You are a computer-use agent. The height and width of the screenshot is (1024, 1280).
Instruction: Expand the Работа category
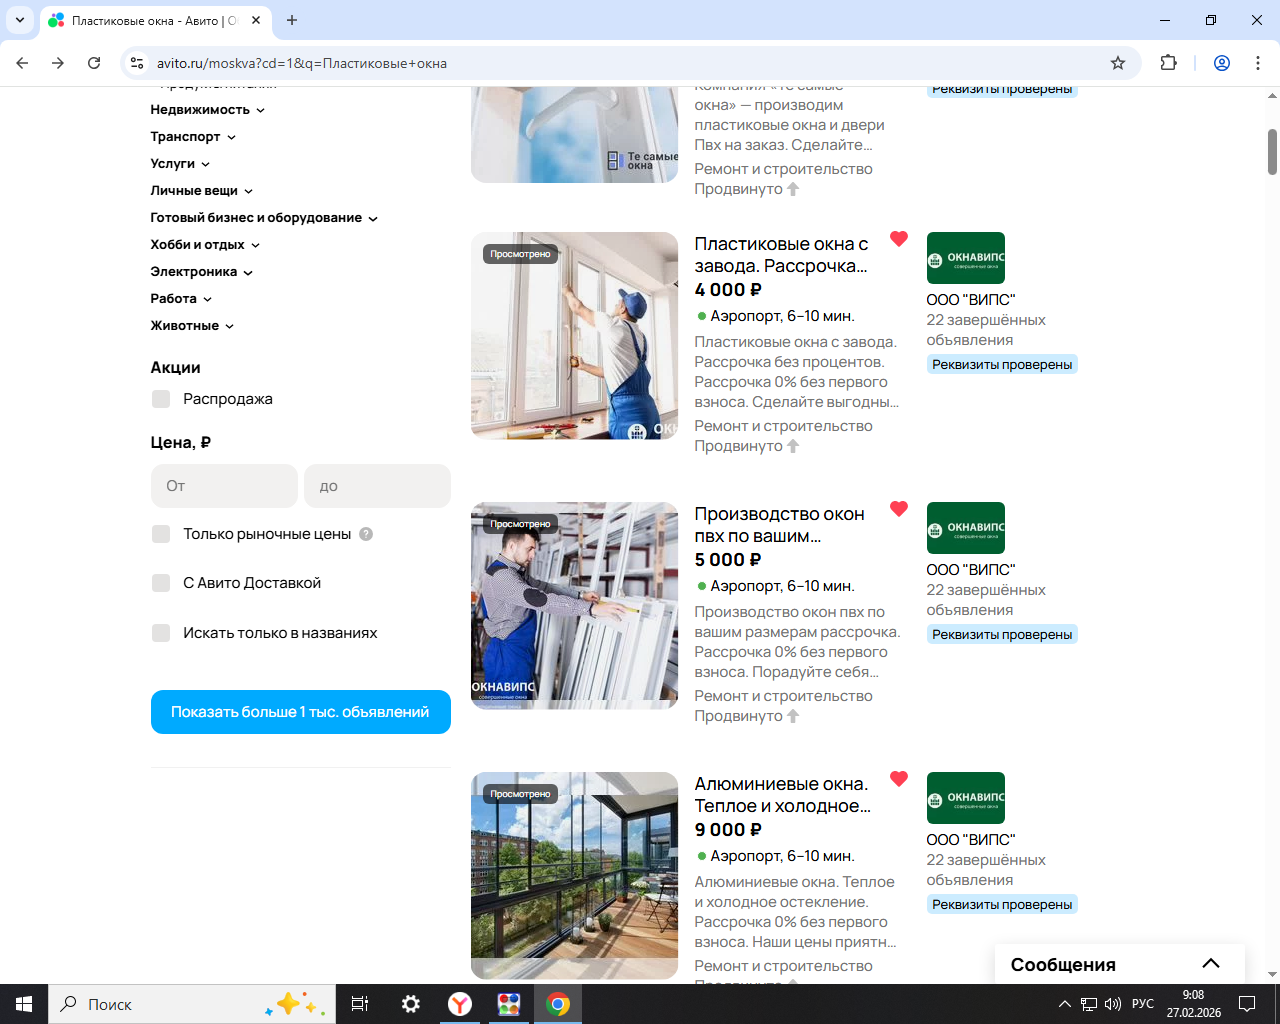point(181,299)
